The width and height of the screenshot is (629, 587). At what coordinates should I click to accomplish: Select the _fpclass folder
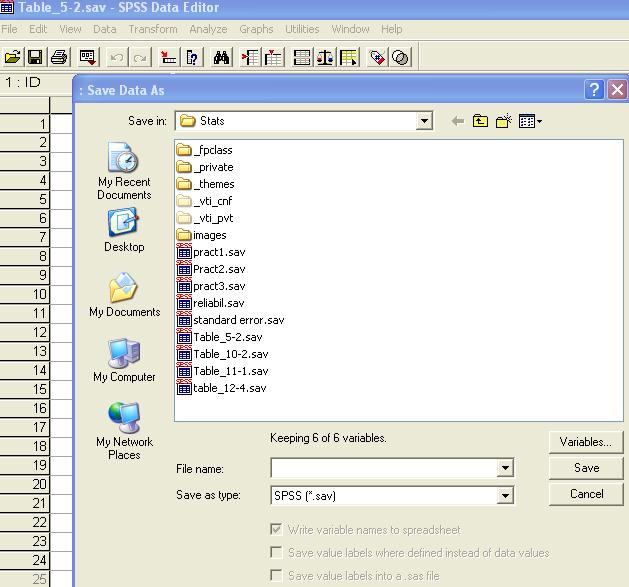tap(205, 150)
